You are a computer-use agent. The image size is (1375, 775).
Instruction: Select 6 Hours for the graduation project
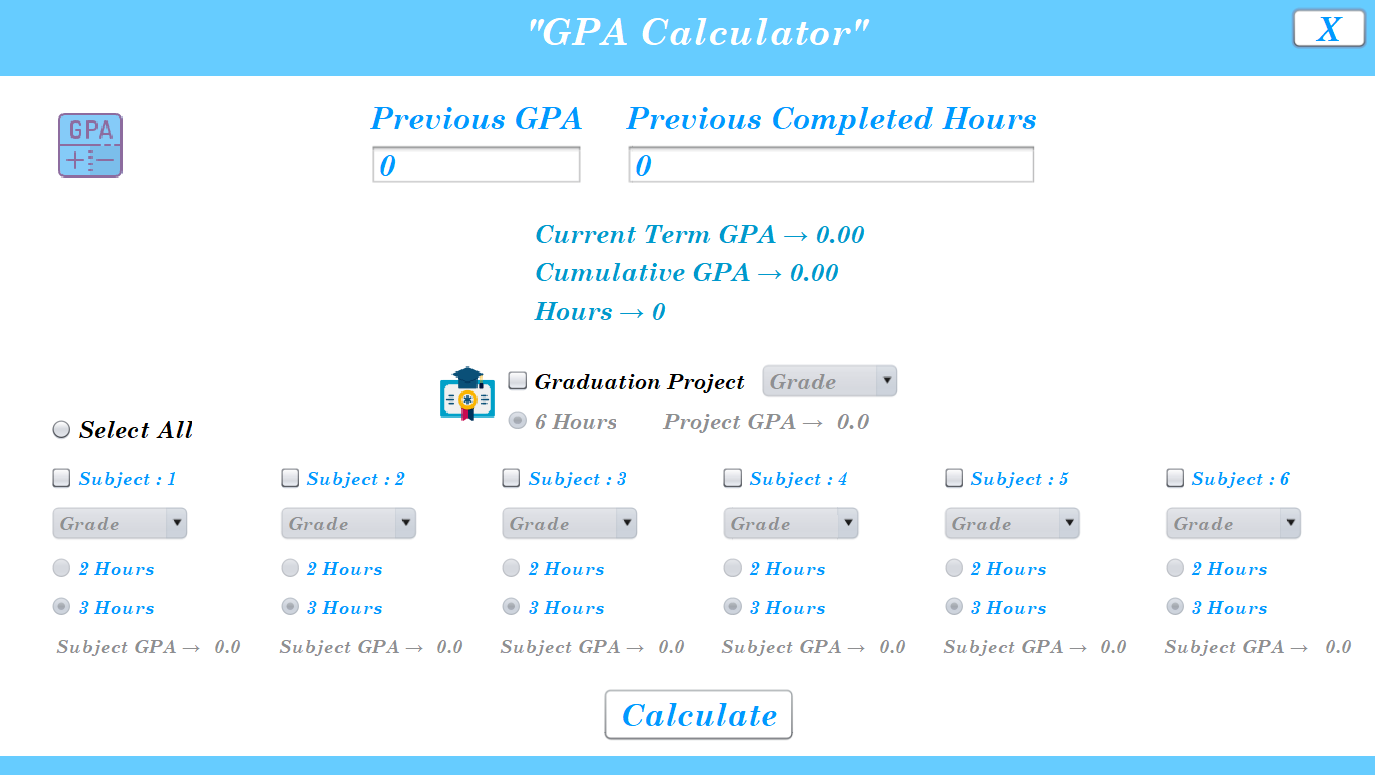point(517,421)
